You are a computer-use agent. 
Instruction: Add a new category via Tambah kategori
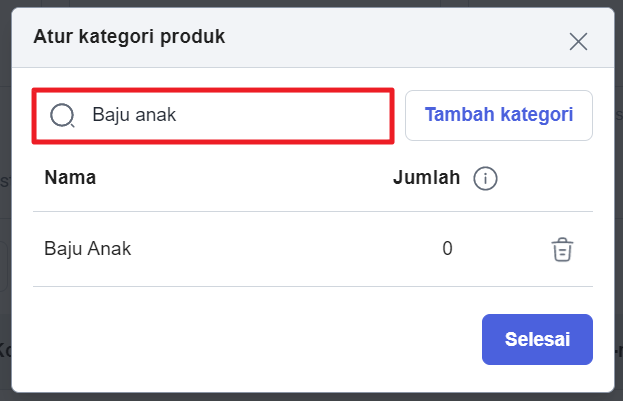(499, 115)
